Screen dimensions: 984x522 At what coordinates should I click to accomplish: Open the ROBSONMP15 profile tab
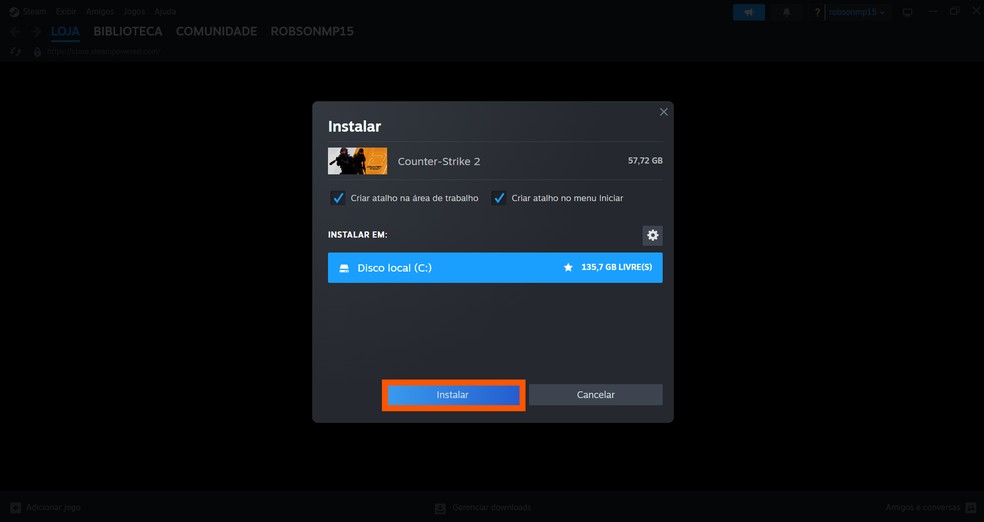pyautogui.click(x=312, y=31)
